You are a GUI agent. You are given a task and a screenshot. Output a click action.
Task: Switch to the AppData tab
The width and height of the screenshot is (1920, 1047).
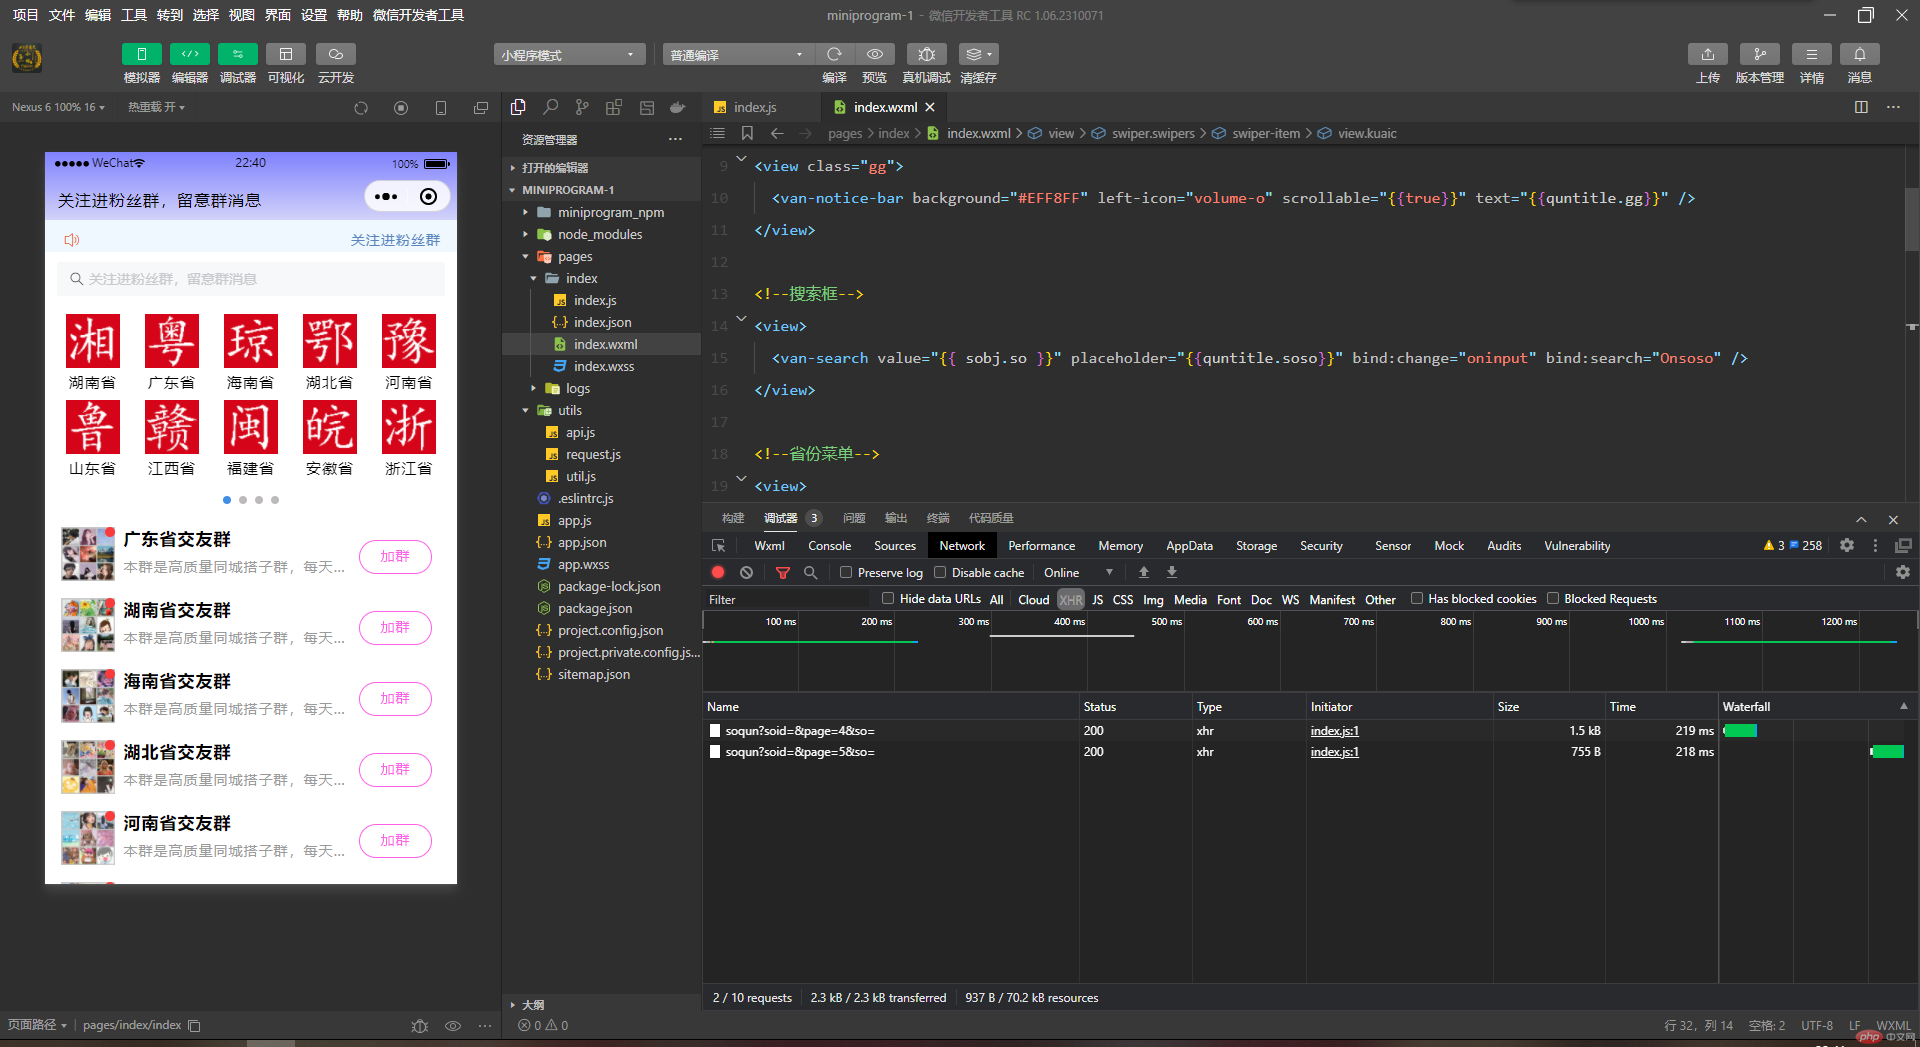(x=1189, y=546)
